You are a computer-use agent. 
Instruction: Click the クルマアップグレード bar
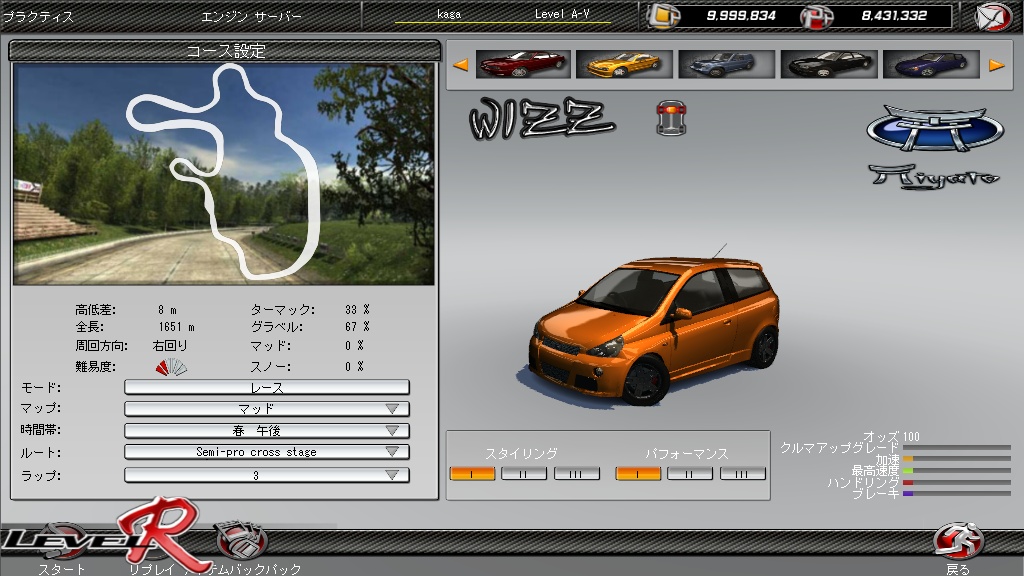click(x=957, y=447)
